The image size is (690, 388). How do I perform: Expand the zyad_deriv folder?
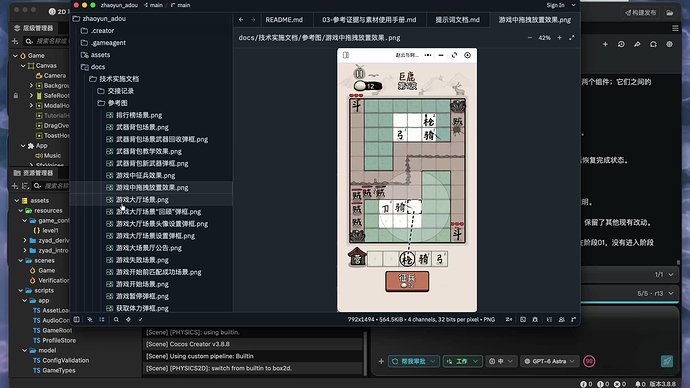(x=25, y=240)
